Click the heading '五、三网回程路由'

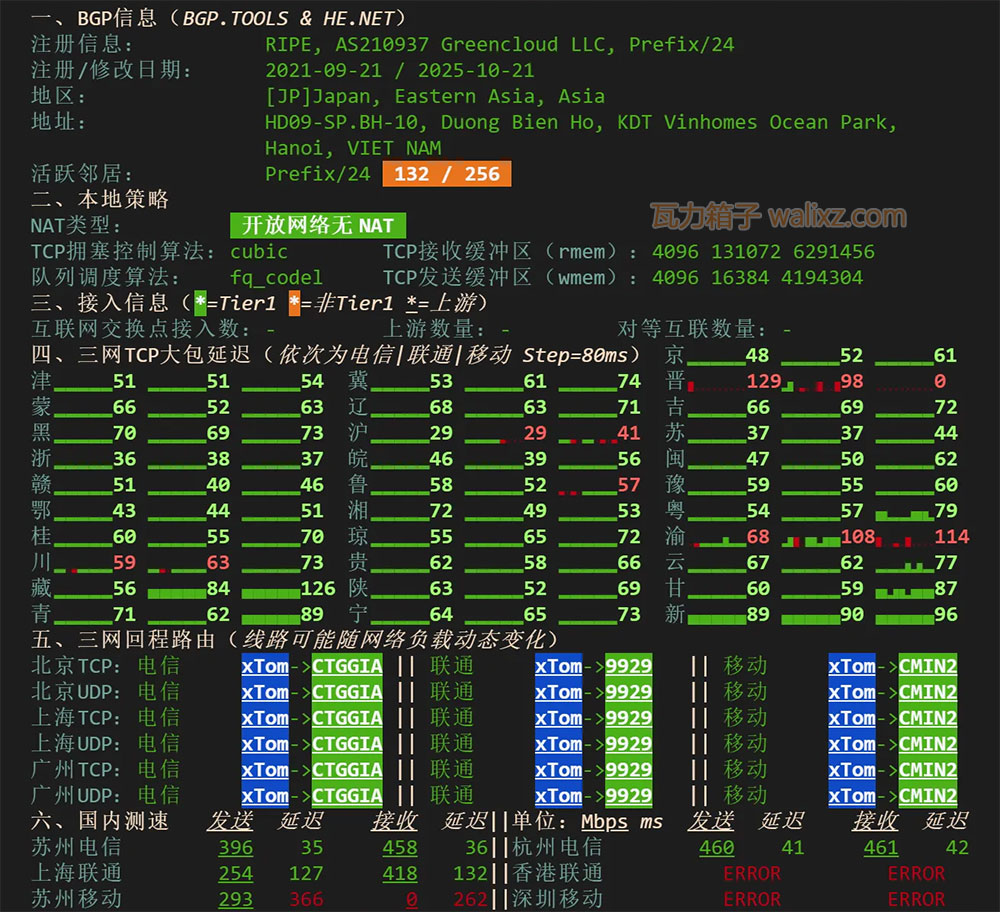[123, 640]
